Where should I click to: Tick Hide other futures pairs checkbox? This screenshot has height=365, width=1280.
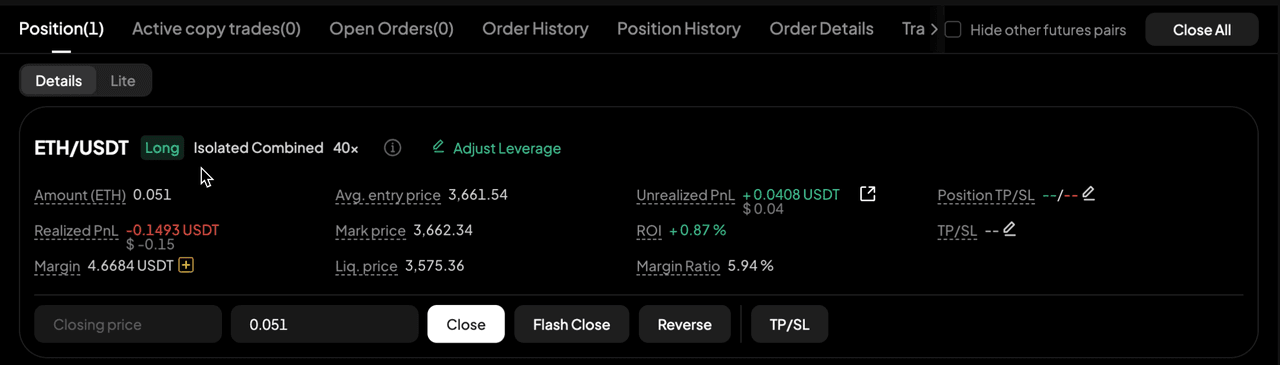953,30
